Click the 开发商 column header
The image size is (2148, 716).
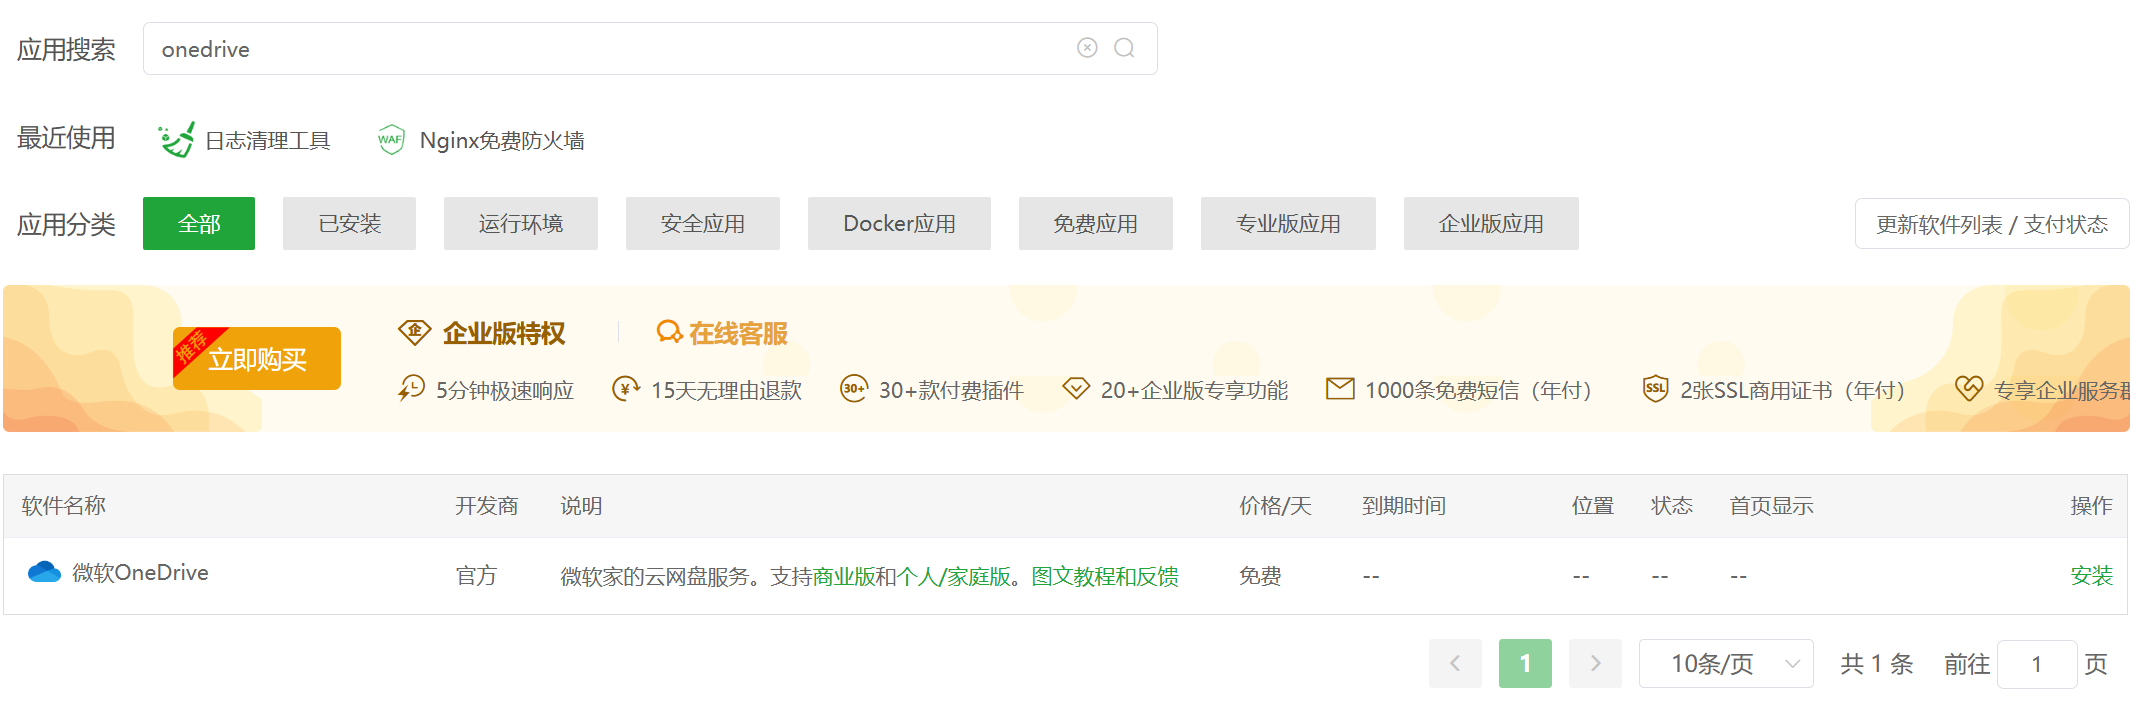click(x=487, y=505)
